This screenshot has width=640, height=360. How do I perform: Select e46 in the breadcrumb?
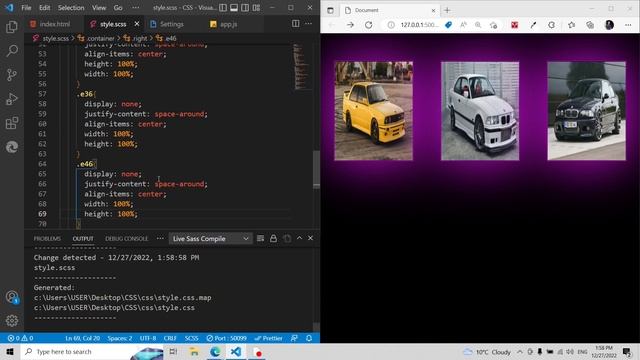tap(170, 38)
